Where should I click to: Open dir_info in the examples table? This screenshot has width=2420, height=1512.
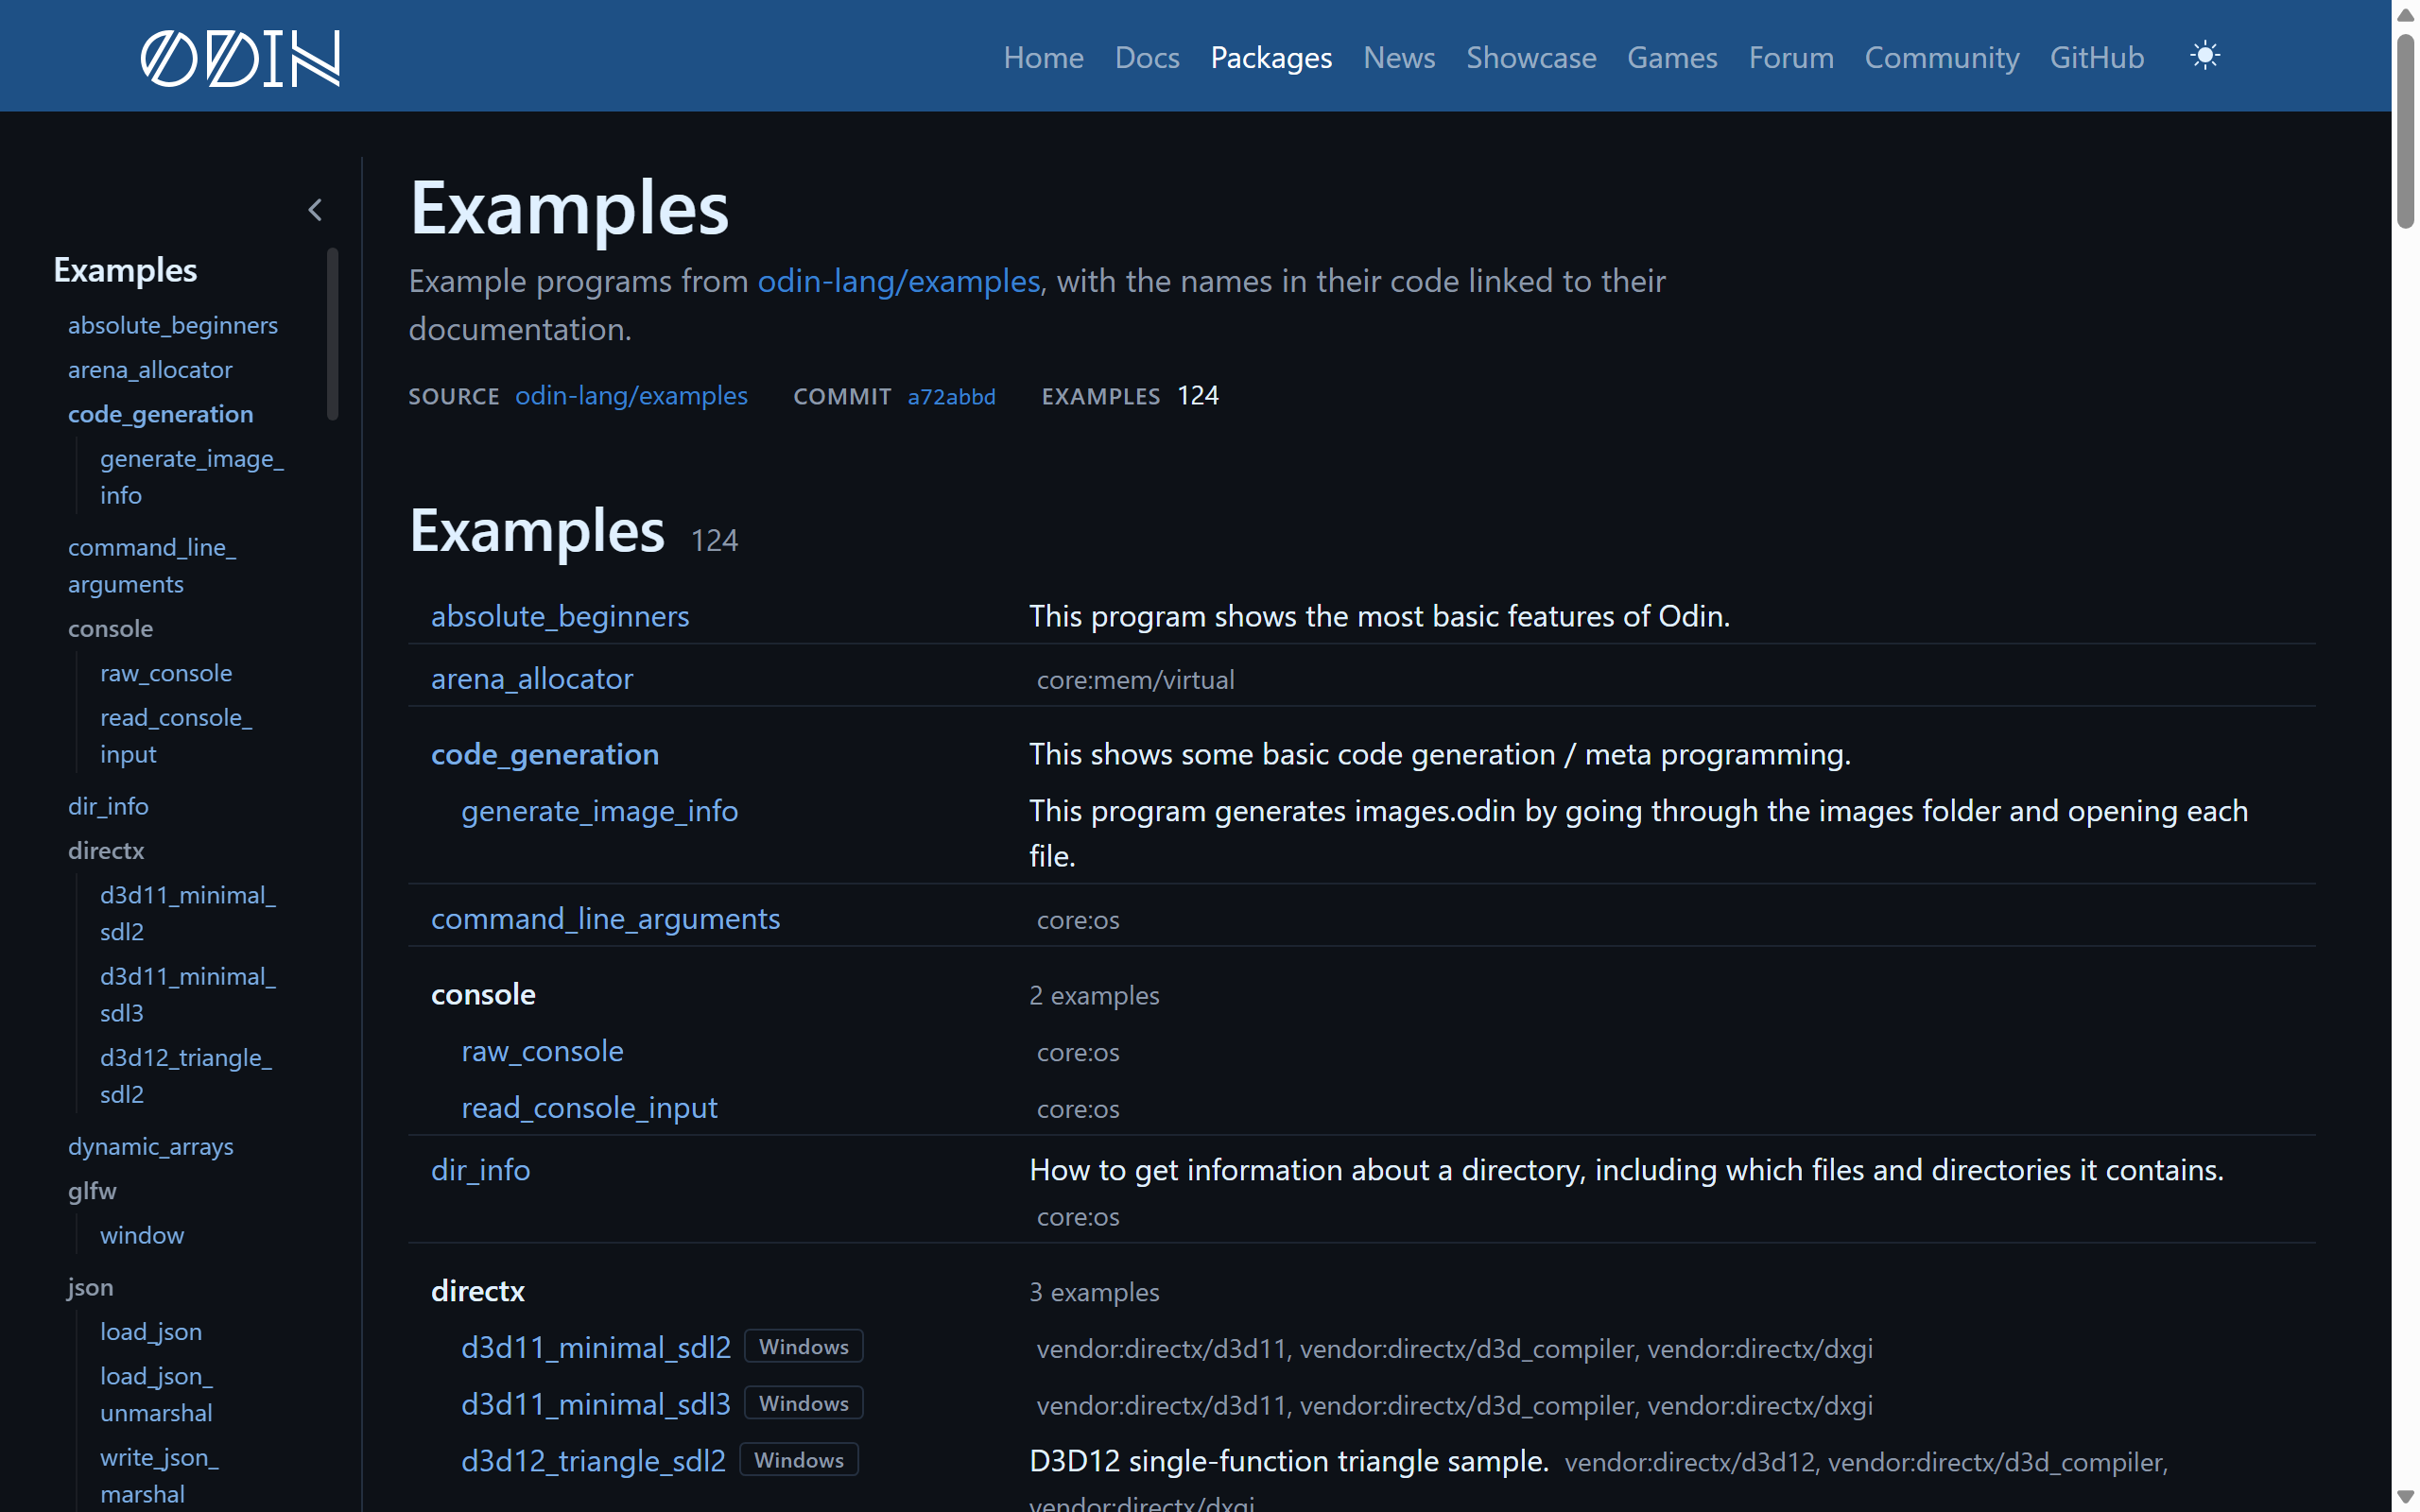[481, 1170]
